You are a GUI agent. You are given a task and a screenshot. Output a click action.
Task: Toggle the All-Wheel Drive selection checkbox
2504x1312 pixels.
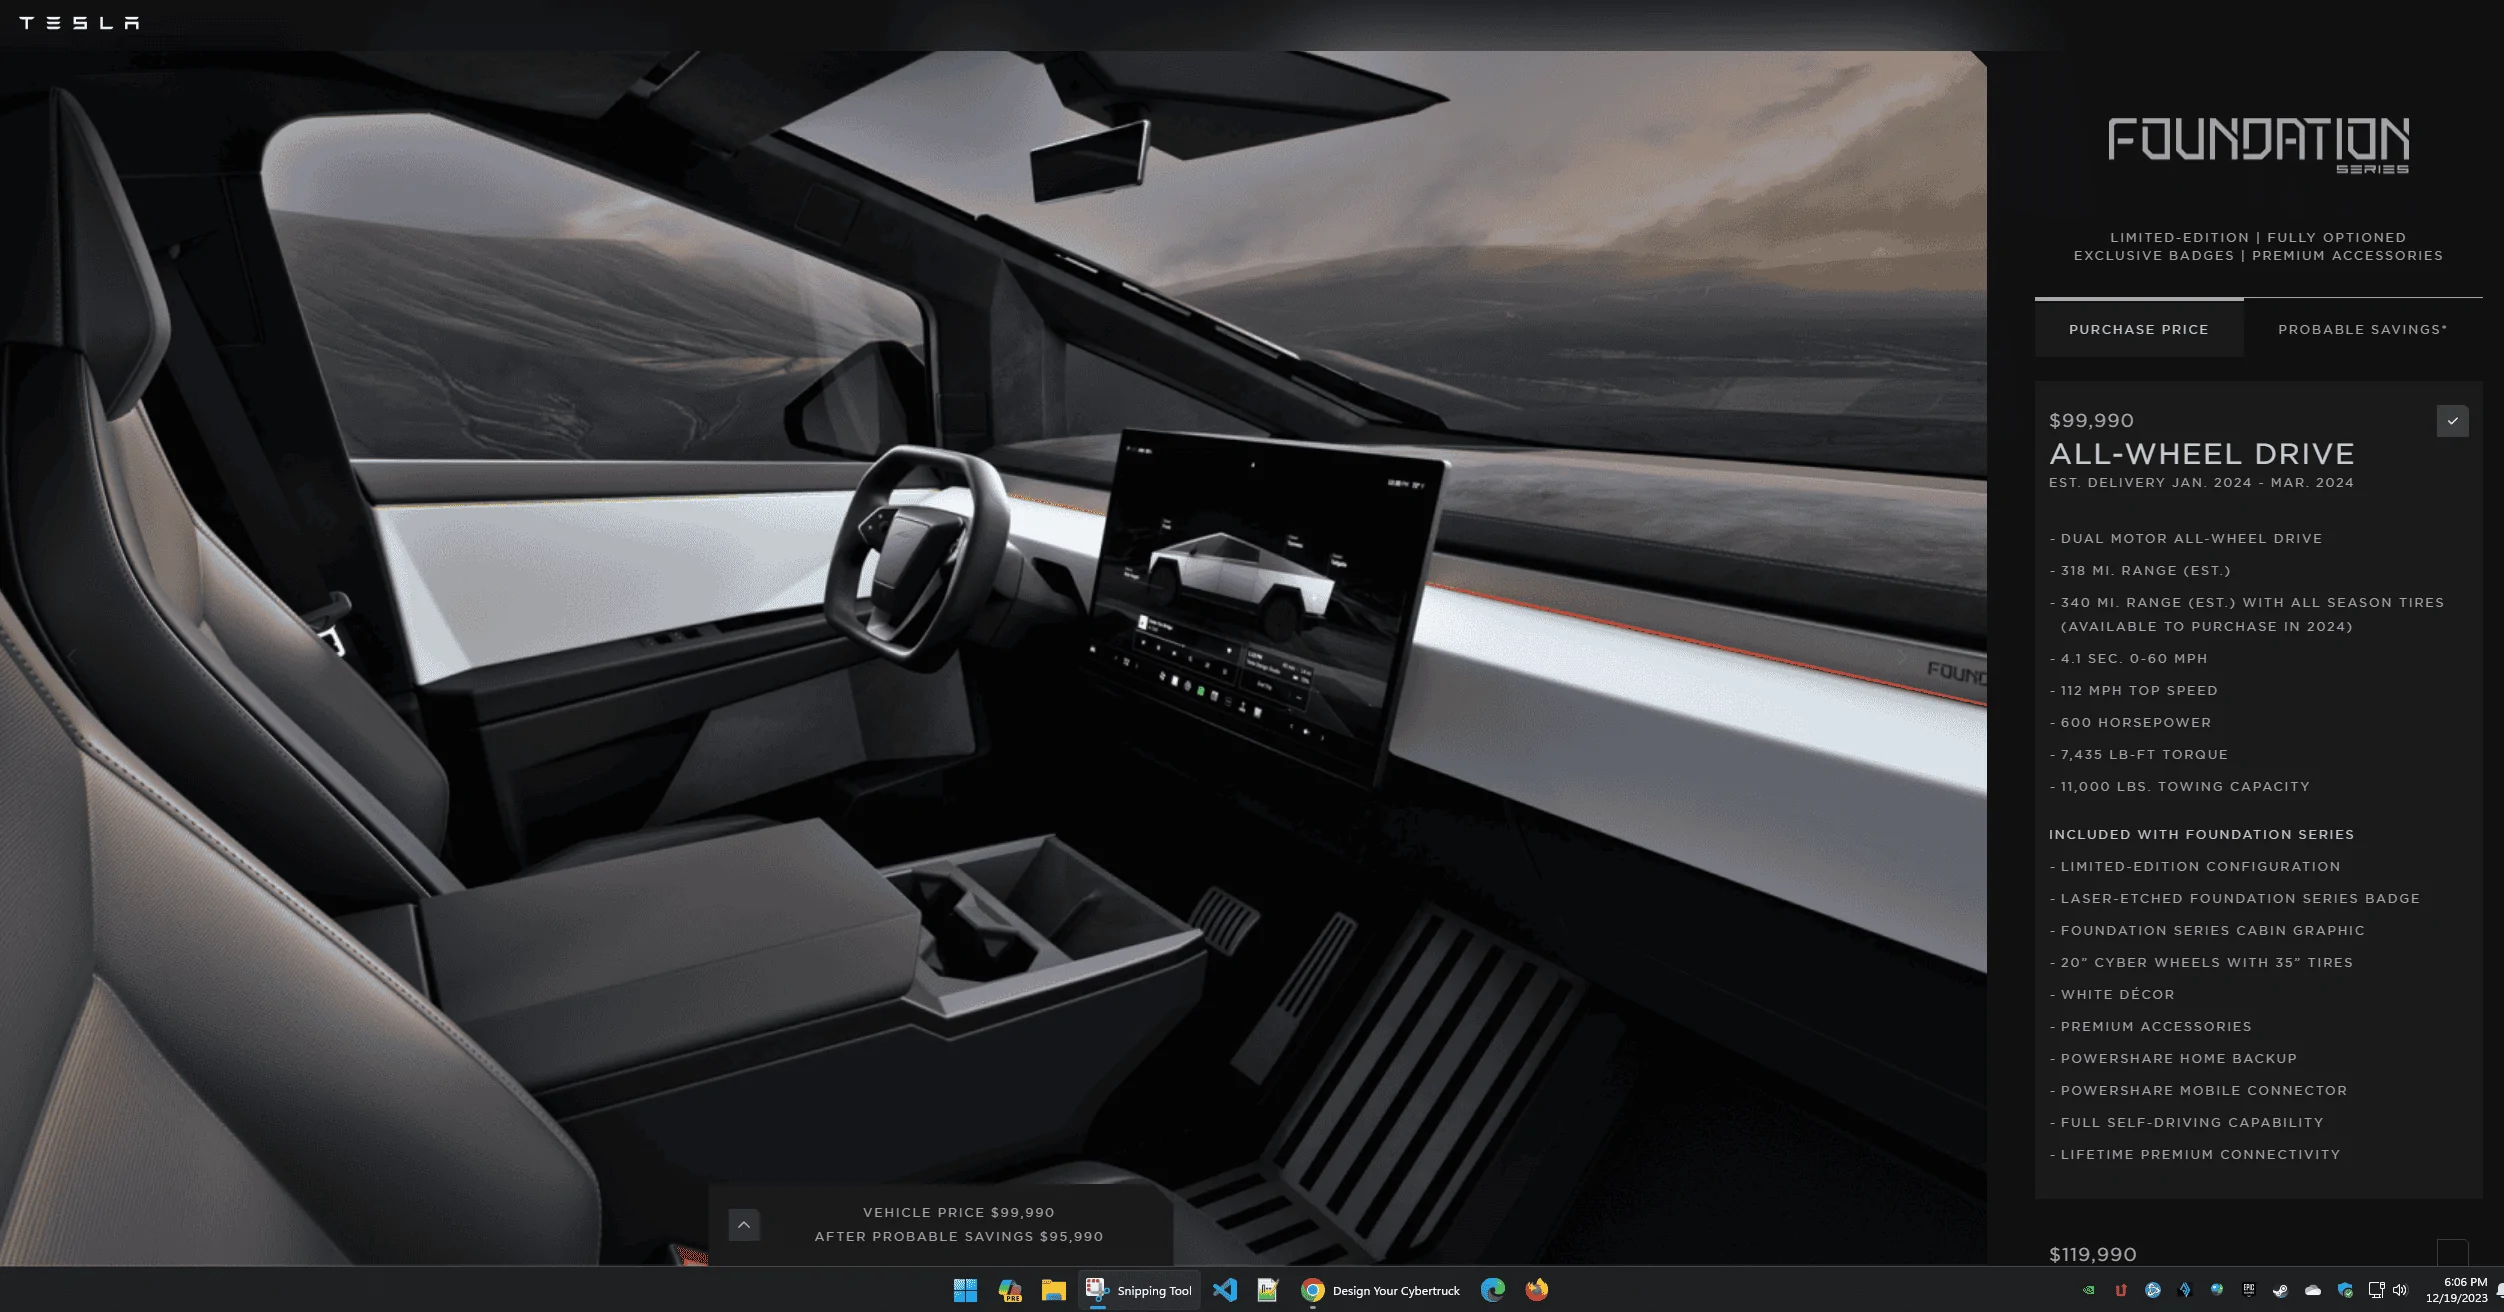point(2452,421)
